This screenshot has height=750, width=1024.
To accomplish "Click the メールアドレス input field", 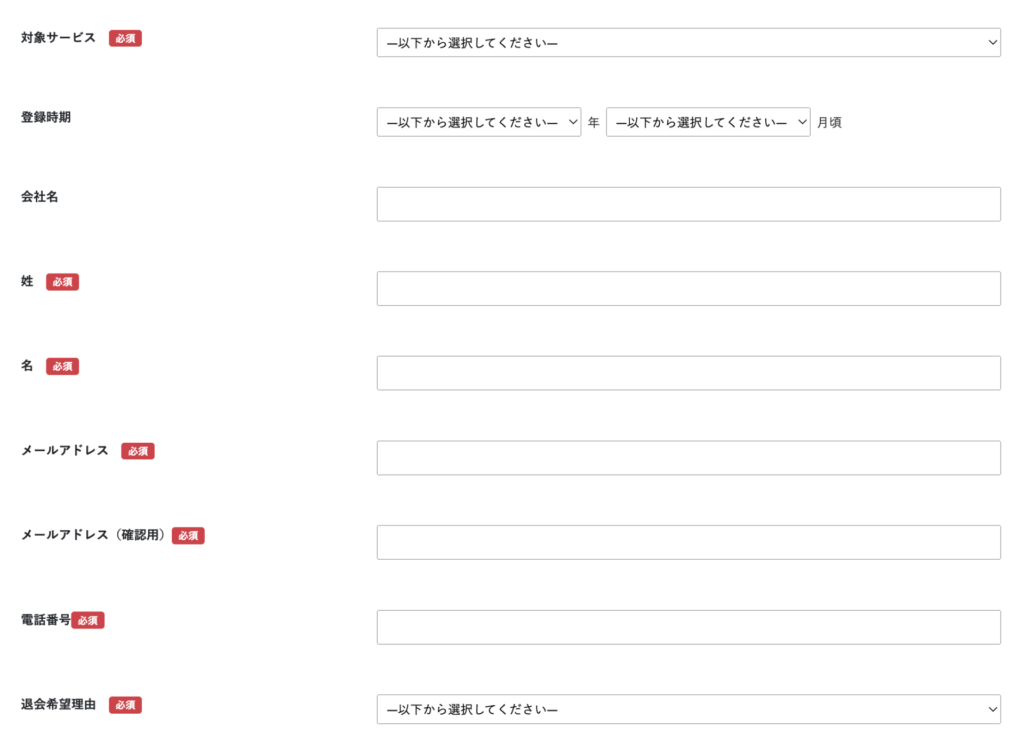I will pyautogui.click(x=688, y=458).
